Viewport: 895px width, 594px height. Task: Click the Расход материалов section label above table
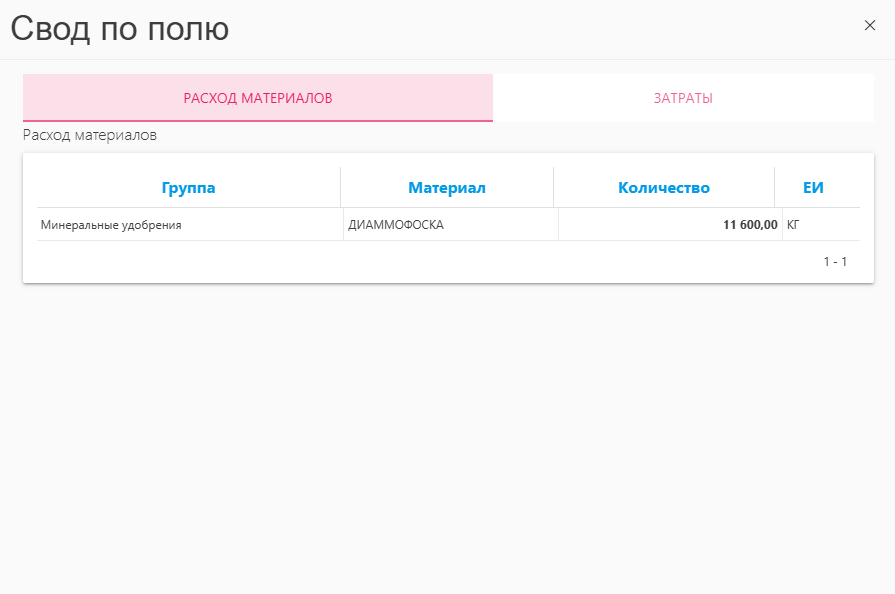(90, 135)
